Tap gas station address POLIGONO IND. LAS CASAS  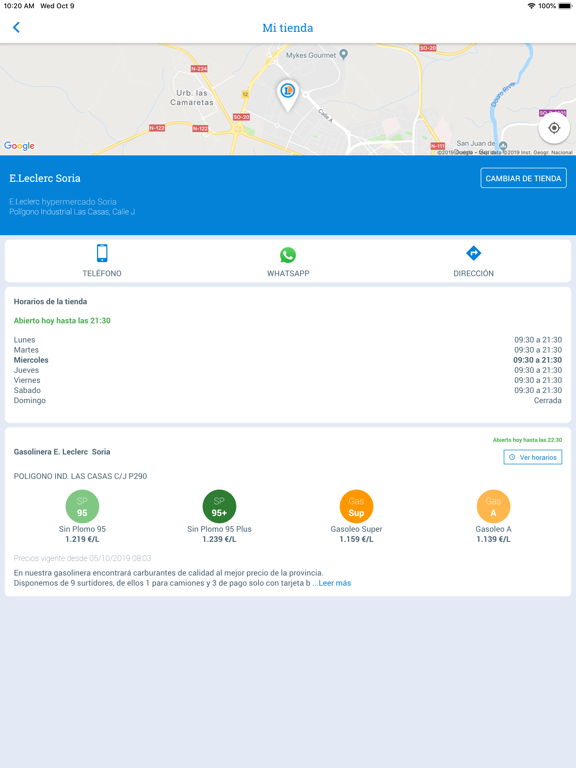[x=80, y=476]
